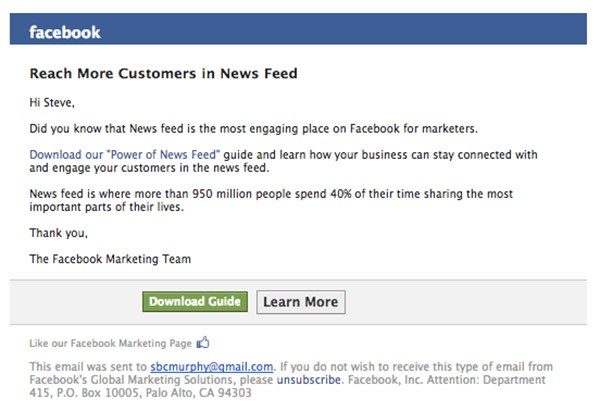Click "Facebook's Global Marketing Solutions" footer text
Screen dimensions: 600x411
(x=131, y=380)
